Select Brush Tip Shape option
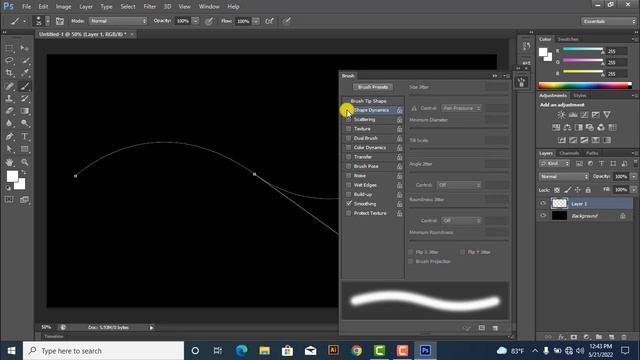The width and height of the screenshot is (640, 360). (x=368, y=101)
